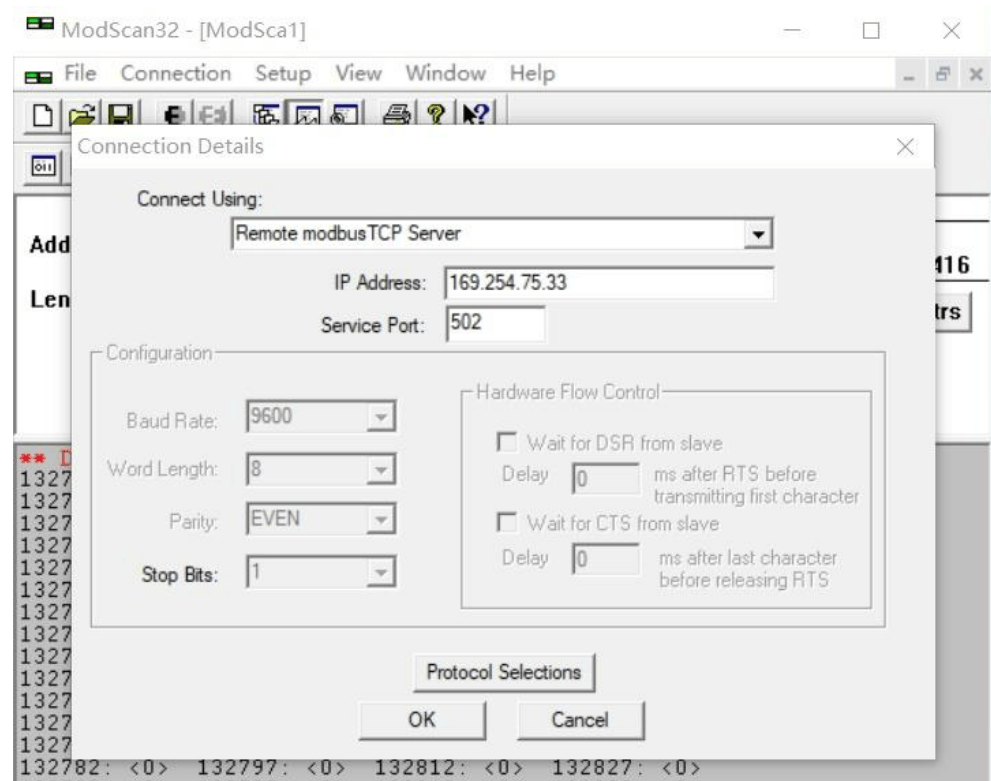The height and width of the screenshot is (781, 991).
Task: Expand the Stop Bits combo box
Action: [380, 572]
